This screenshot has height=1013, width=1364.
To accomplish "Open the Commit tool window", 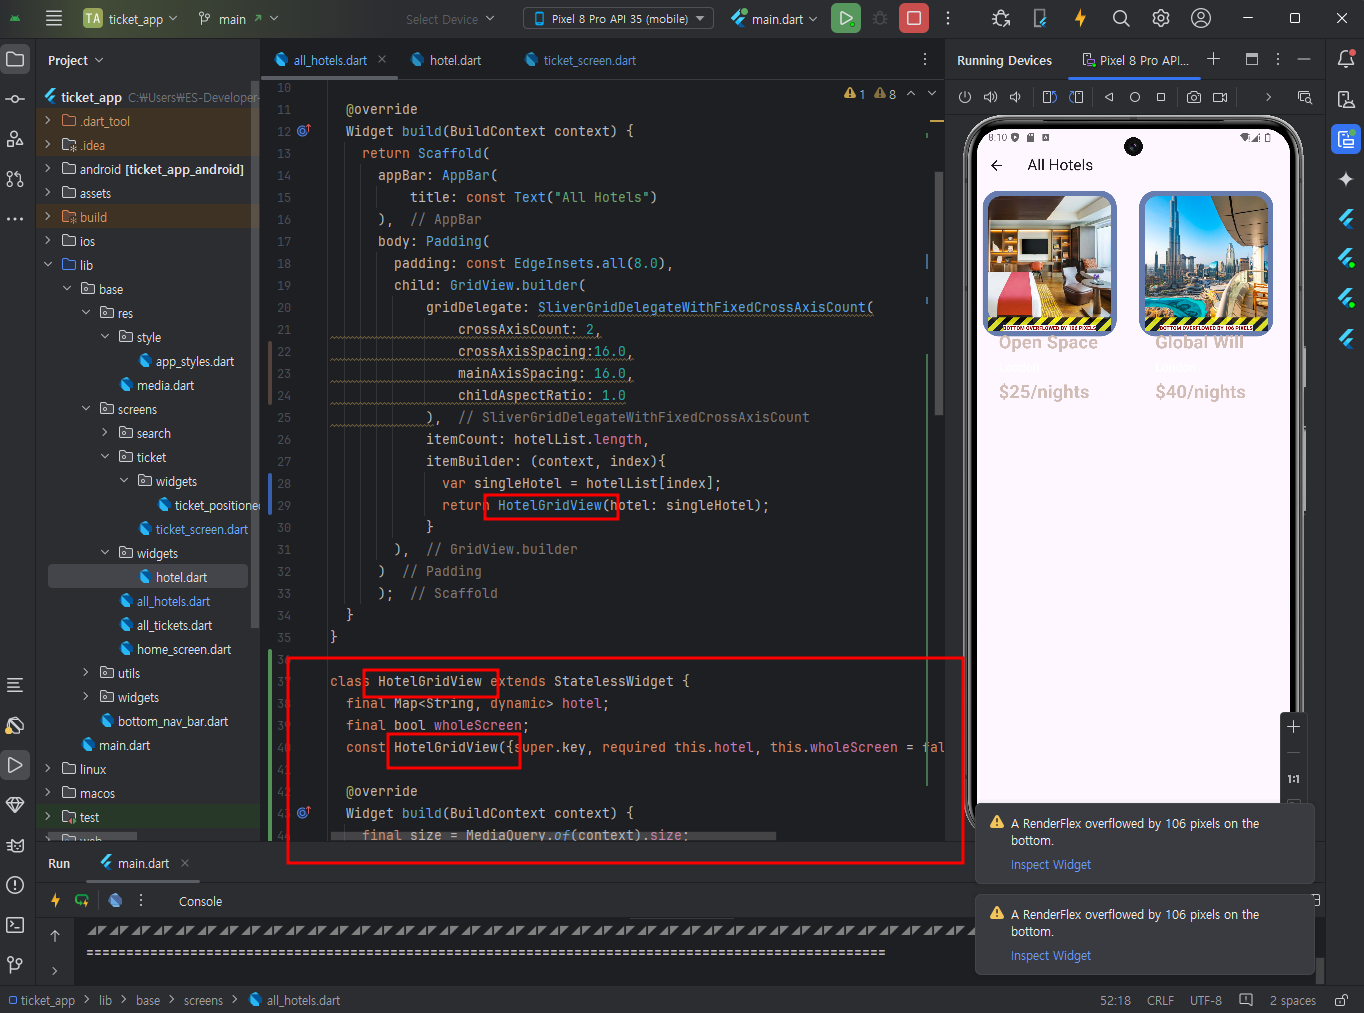I will 15,99.
